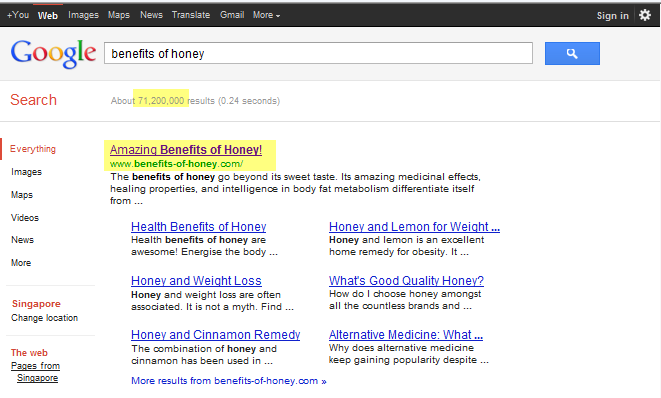This screenshot has width=661, height=398.
Task: Filter results by Images in sidebar
Action: click(27, 172)
